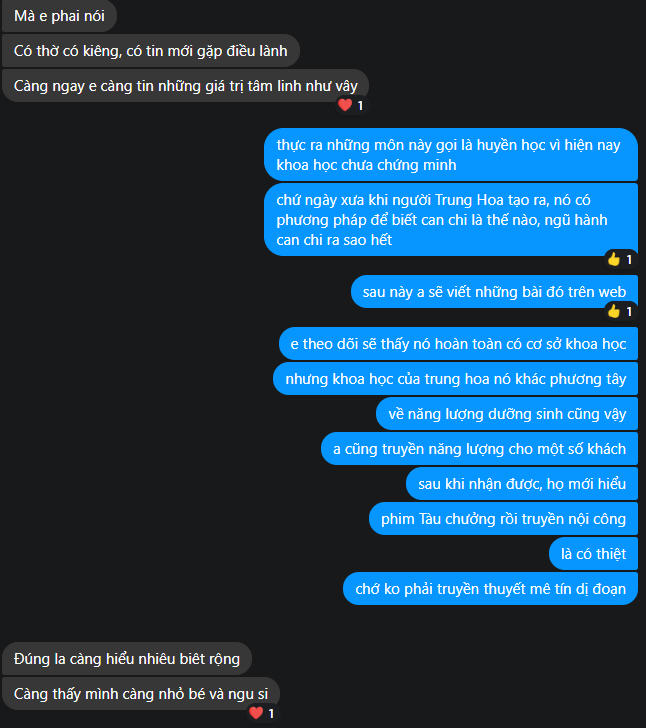Select 'nhưng khoa học của trung hoa' bubble
This screenshot has height=728, width=646.
point(456,379)
